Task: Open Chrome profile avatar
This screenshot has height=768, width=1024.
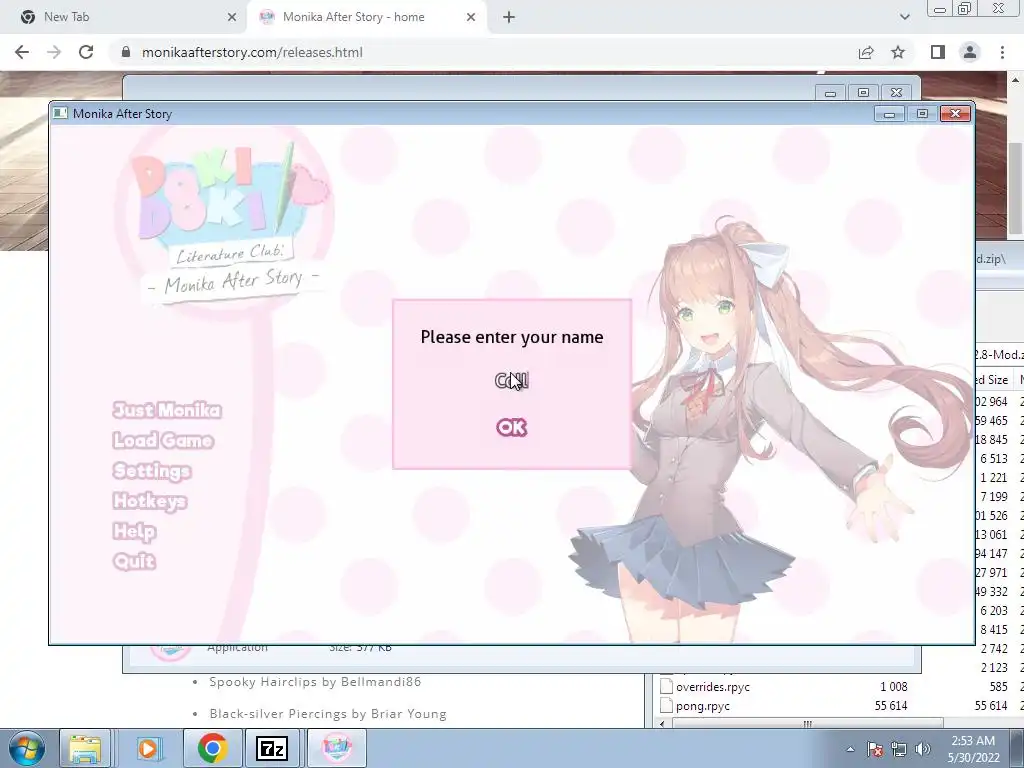Action: tap(970, 52)
